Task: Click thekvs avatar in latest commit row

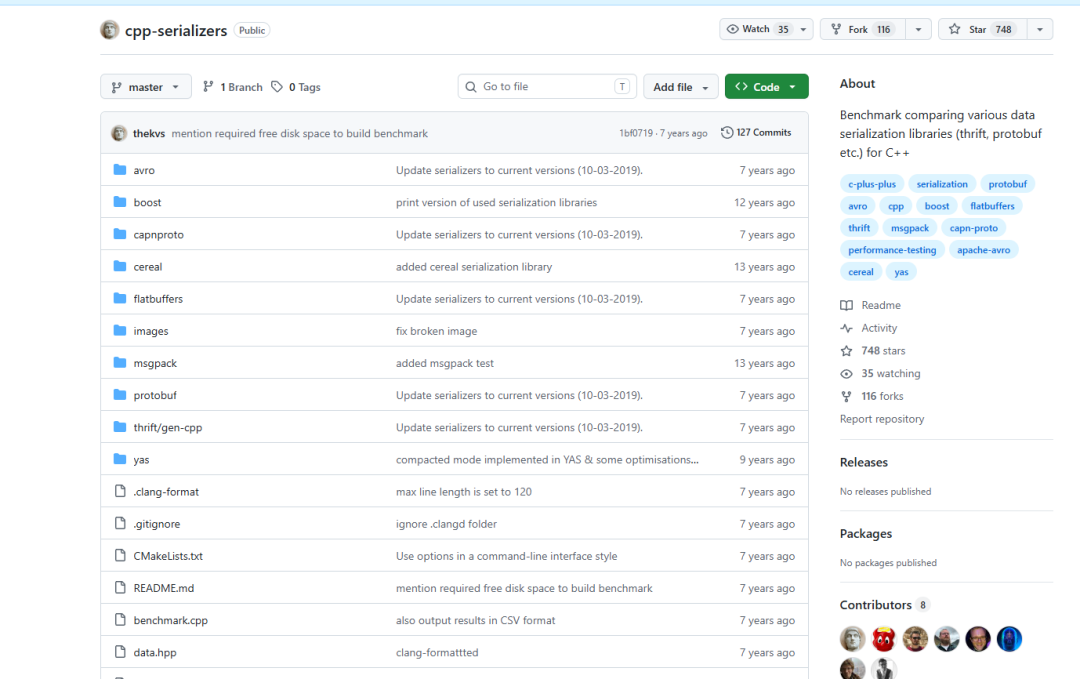Action: (x=119, y=133)
